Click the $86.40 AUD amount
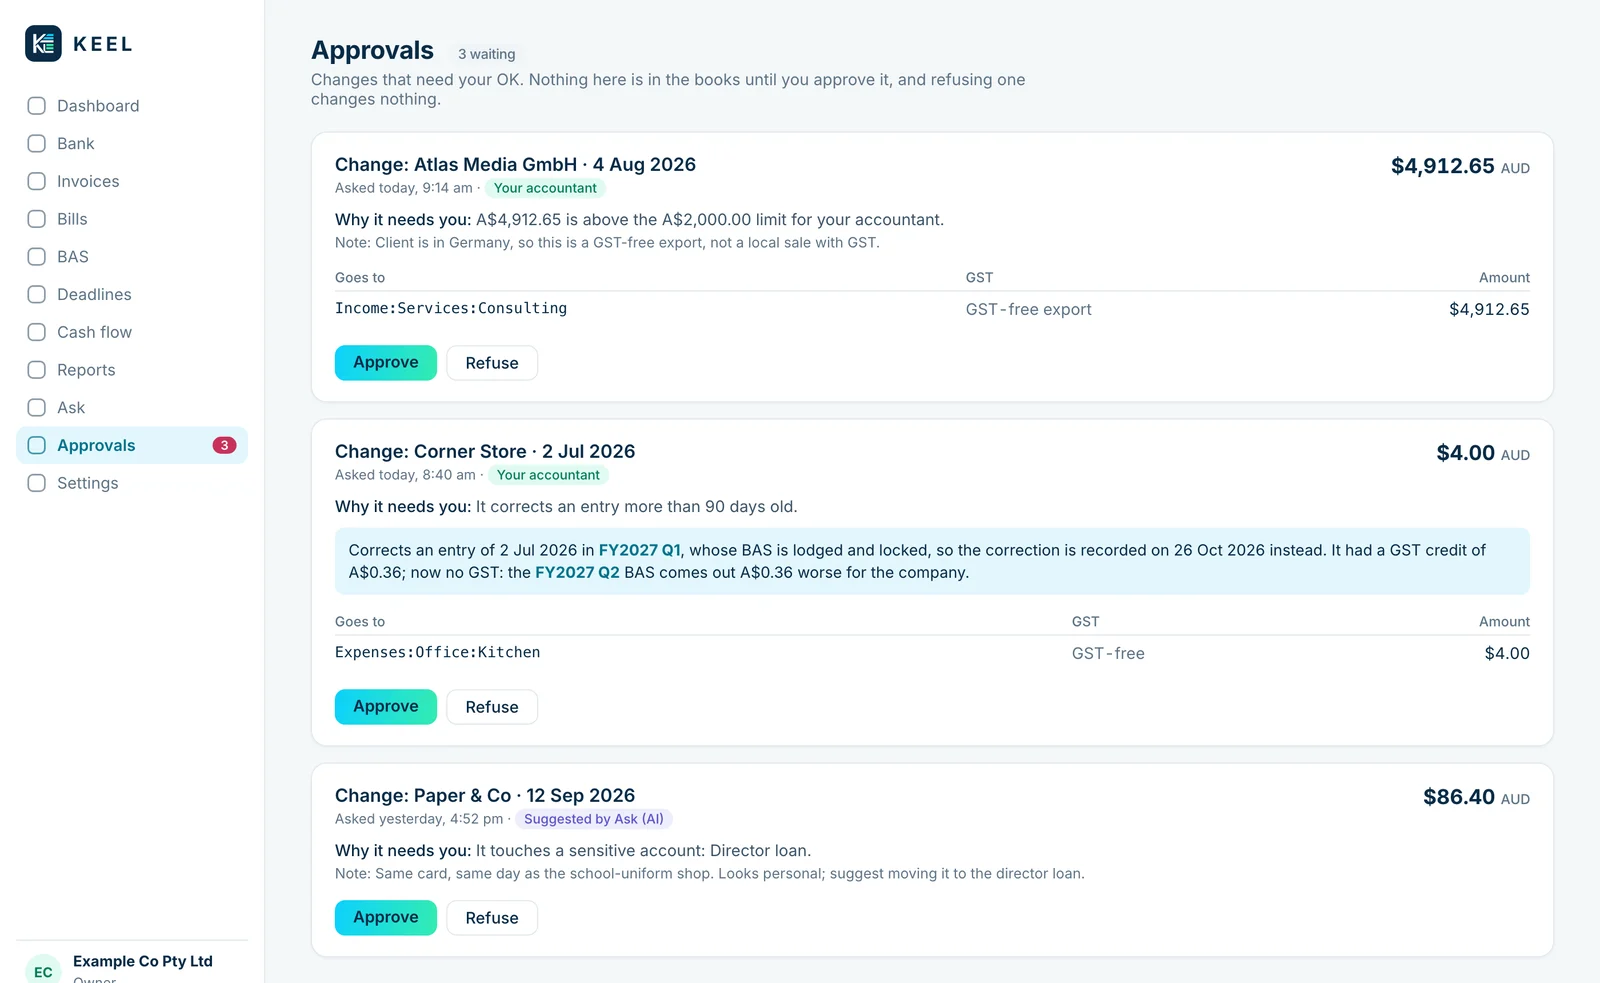The image size is (1600, 983). point(1476,797)
